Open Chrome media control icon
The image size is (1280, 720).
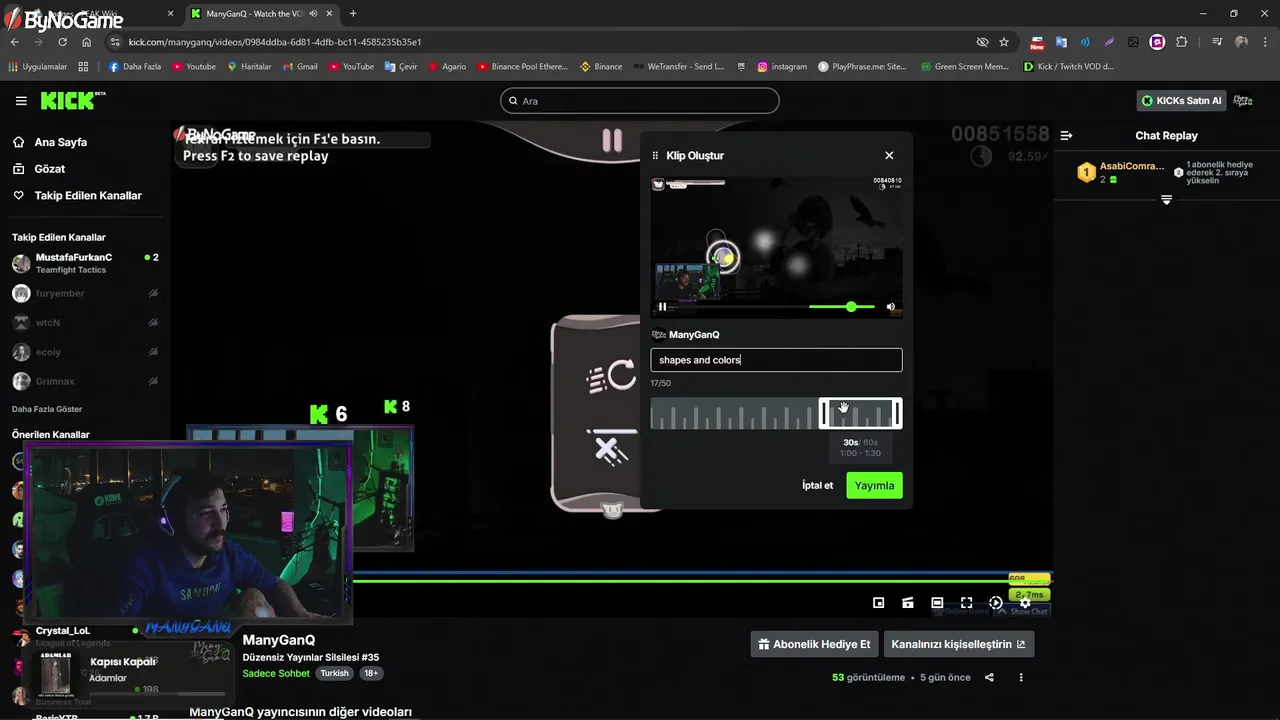click(x=1217, y=42)
